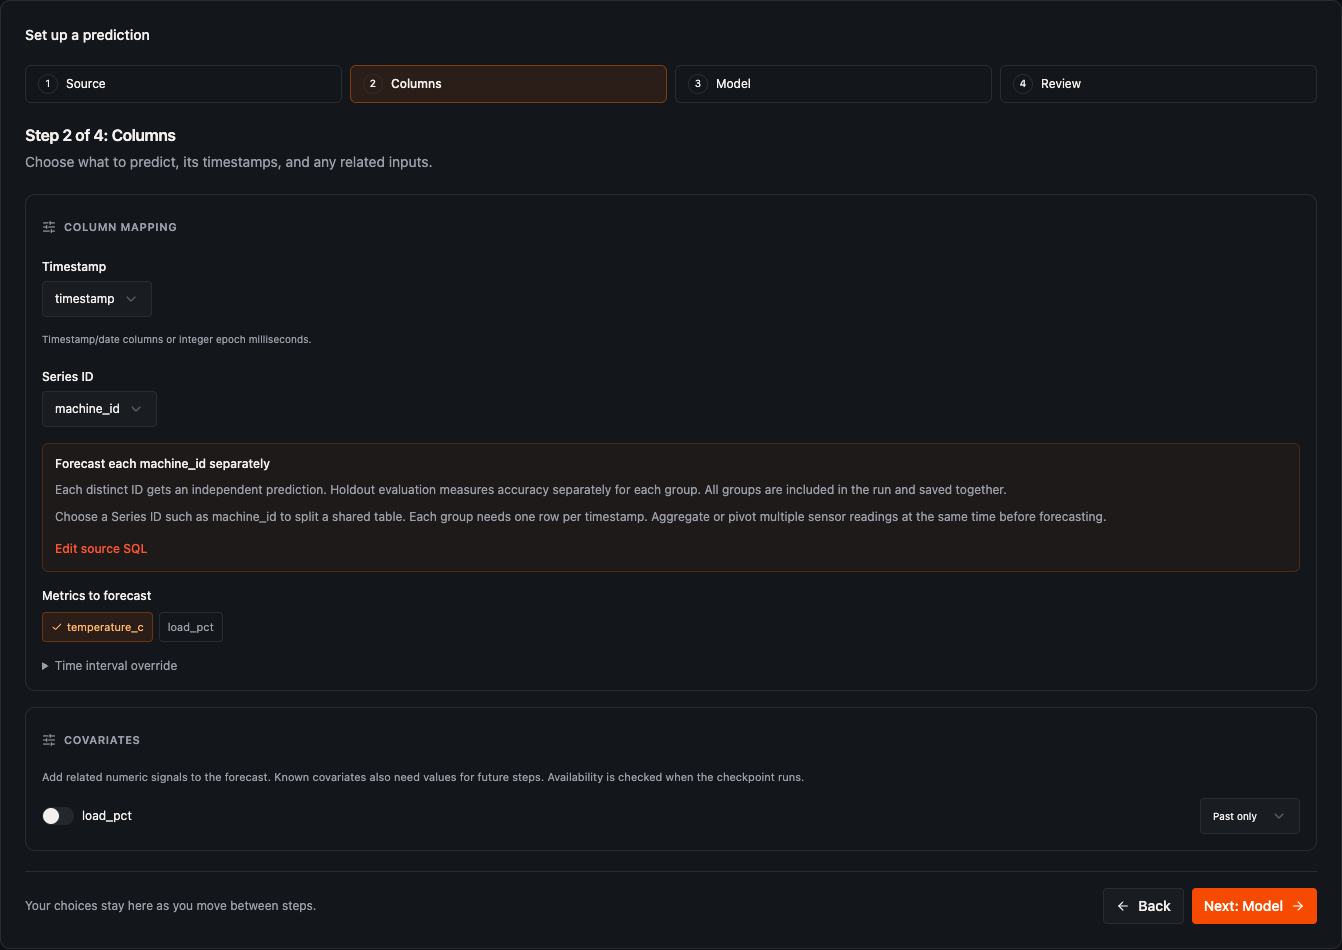This screenshot has height=950, width=1342.
Task: Click the 'Set up a prediction' title
Action: coord(87,35)
